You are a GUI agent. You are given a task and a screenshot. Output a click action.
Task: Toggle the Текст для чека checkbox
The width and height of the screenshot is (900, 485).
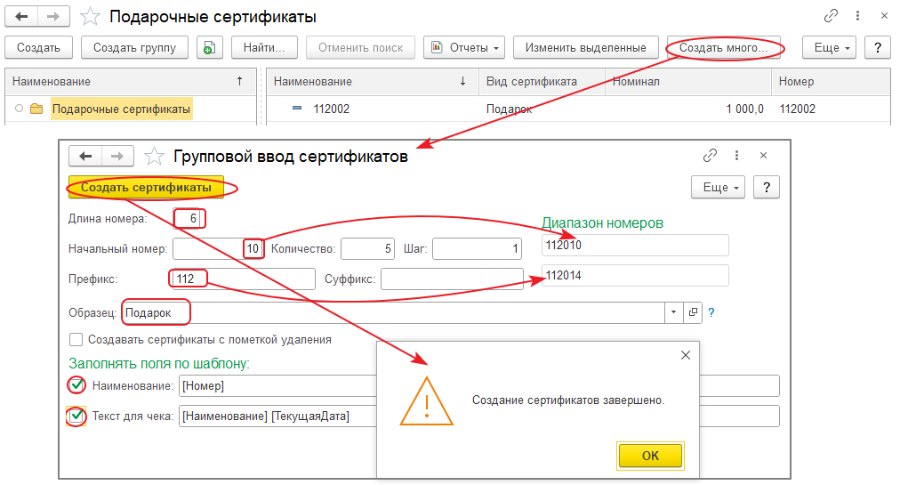pyautogui.click(x=76, y=416)
